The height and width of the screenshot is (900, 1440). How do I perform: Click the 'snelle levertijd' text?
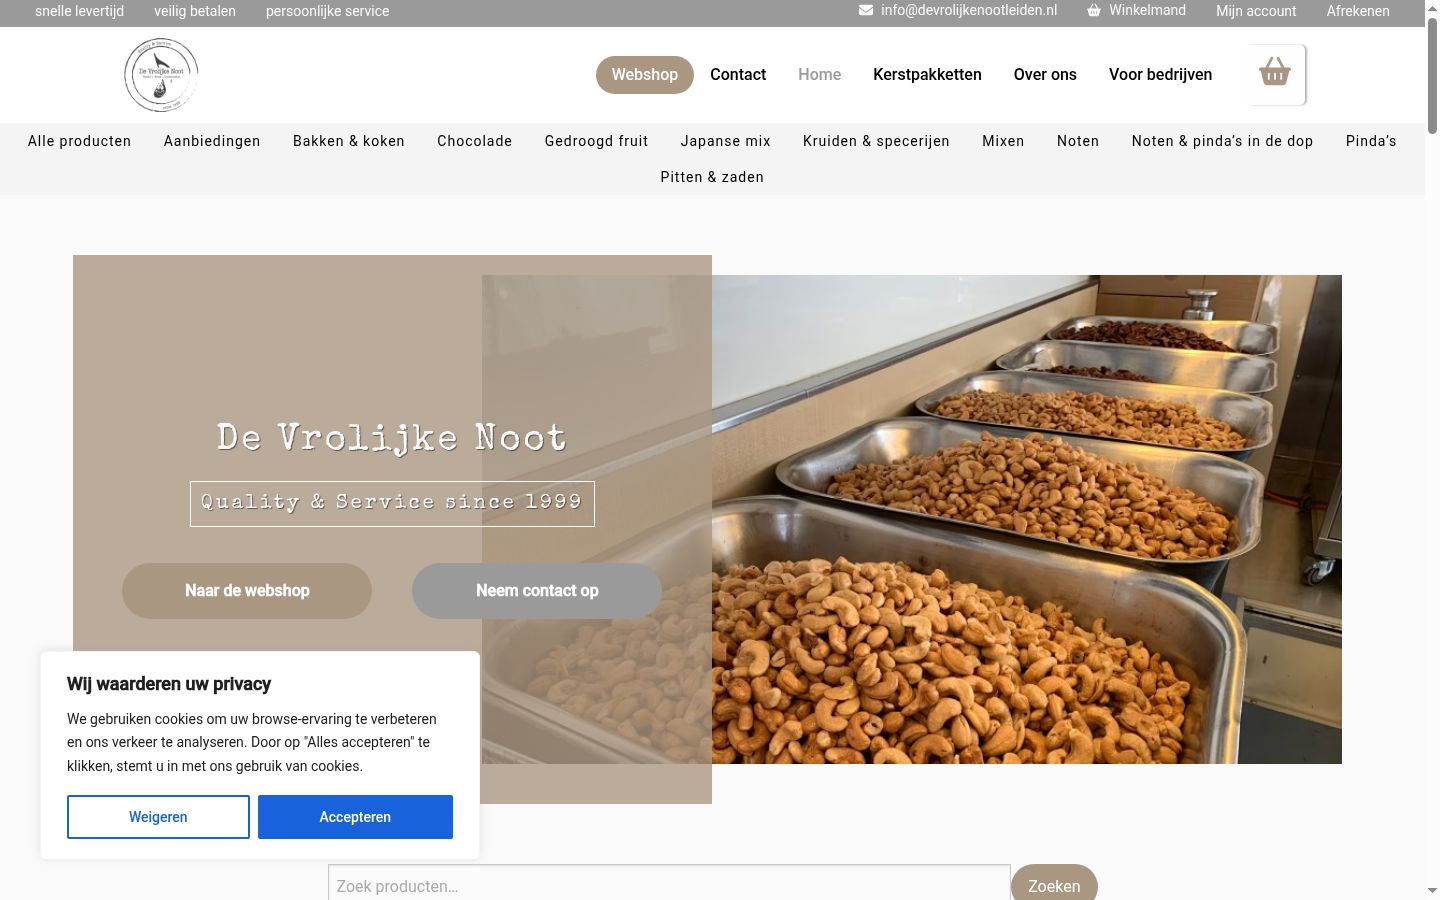click(79, 11)
